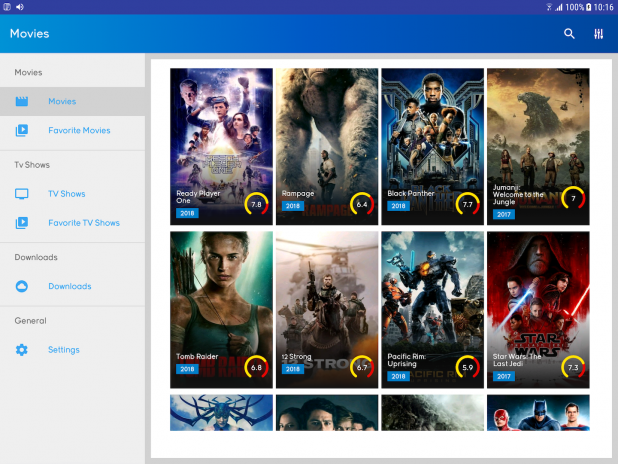The width and height of the screenshot is (618, 464).
Task: Click the 'Downloads' section header text
Action: tap(36, 257)
